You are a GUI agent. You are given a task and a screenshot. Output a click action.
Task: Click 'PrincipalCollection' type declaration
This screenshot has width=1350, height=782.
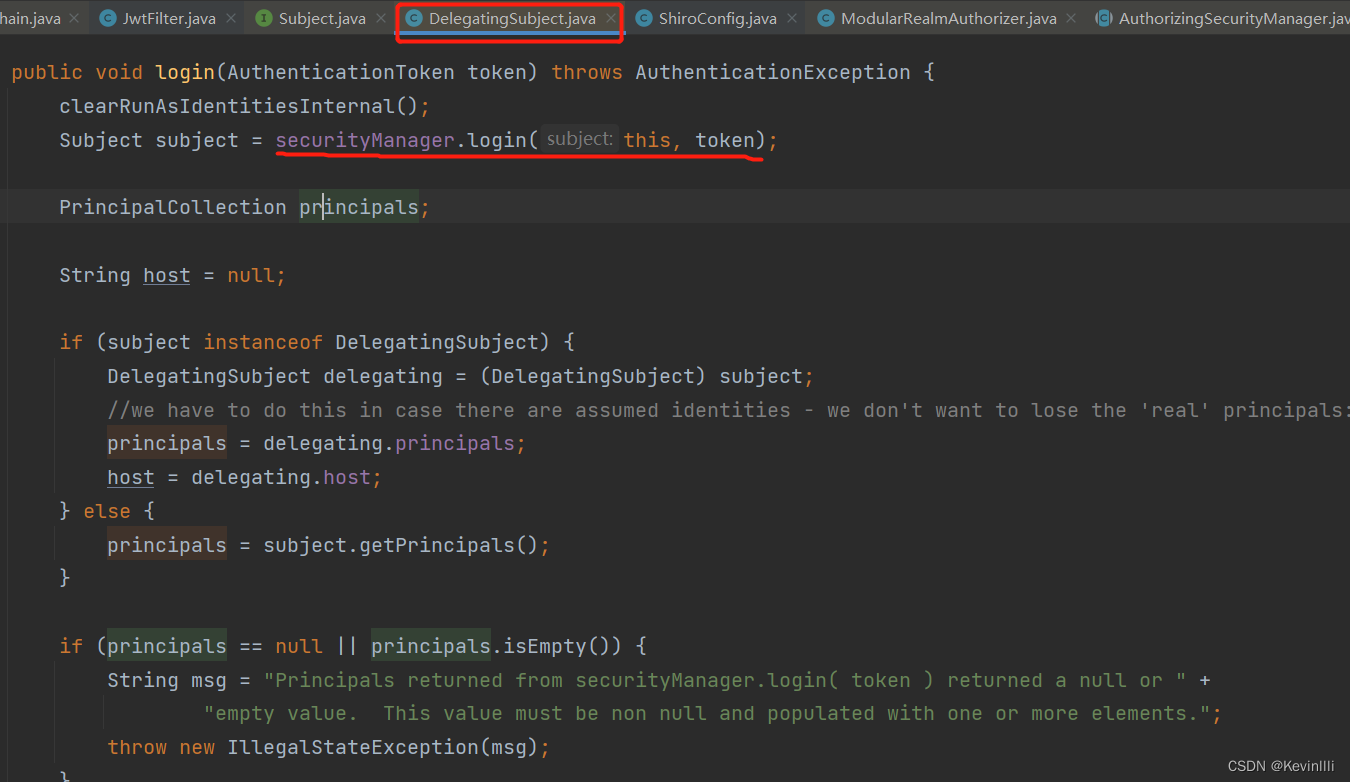173,207
